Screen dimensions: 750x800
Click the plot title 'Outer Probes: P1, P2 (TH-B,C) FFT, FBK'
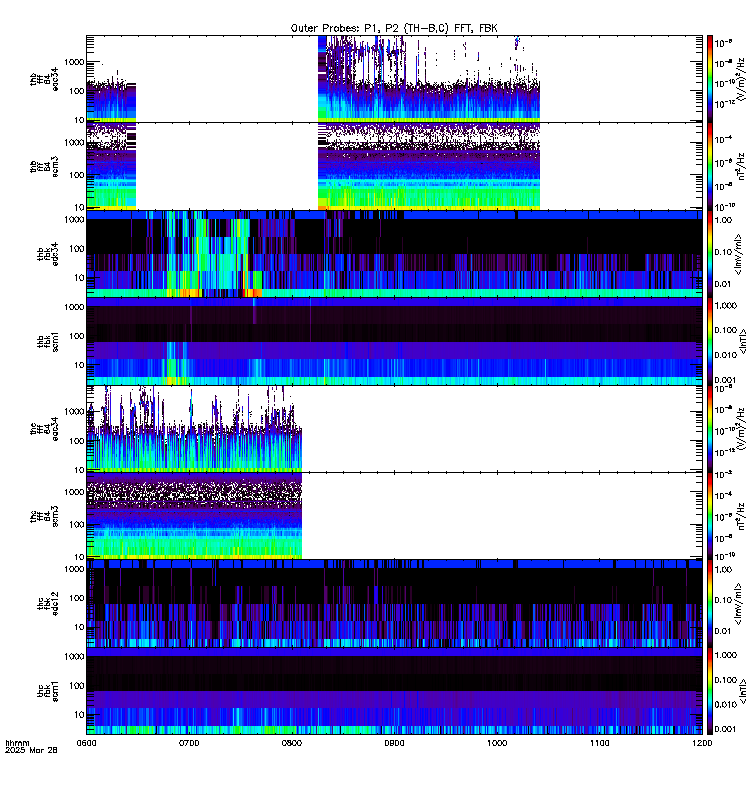click(394, 29)
